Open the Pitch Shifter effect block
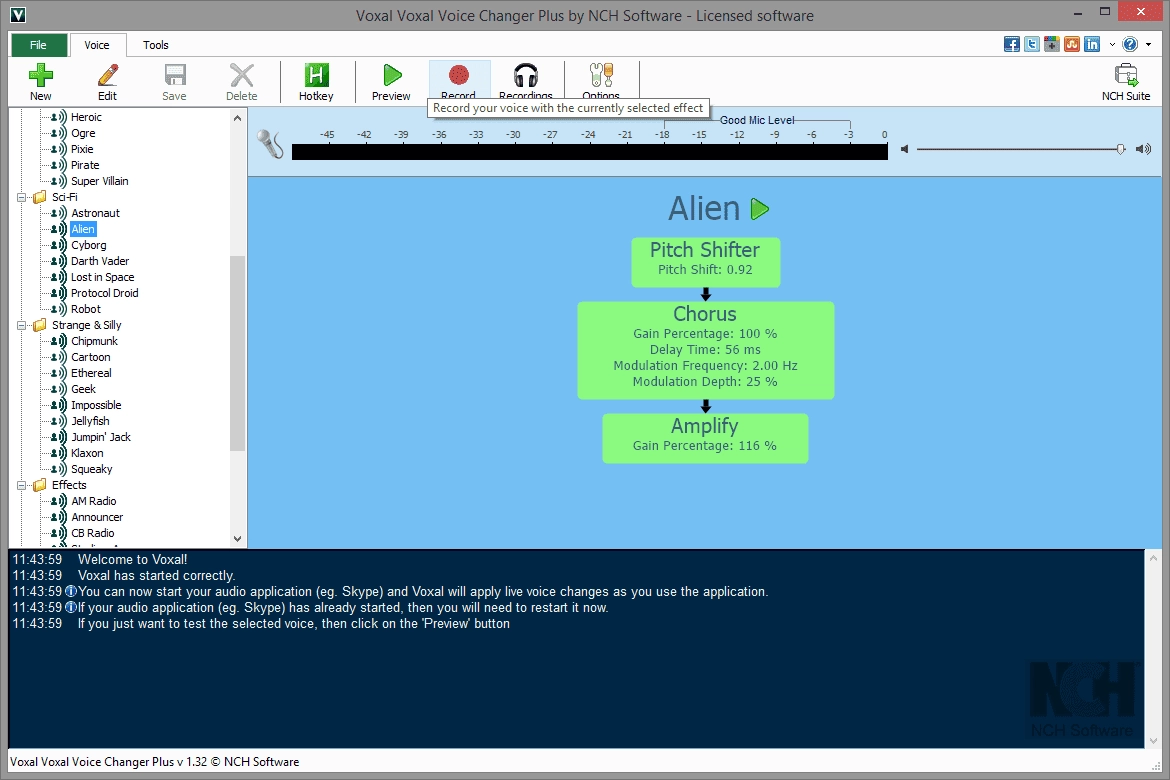 705,262
